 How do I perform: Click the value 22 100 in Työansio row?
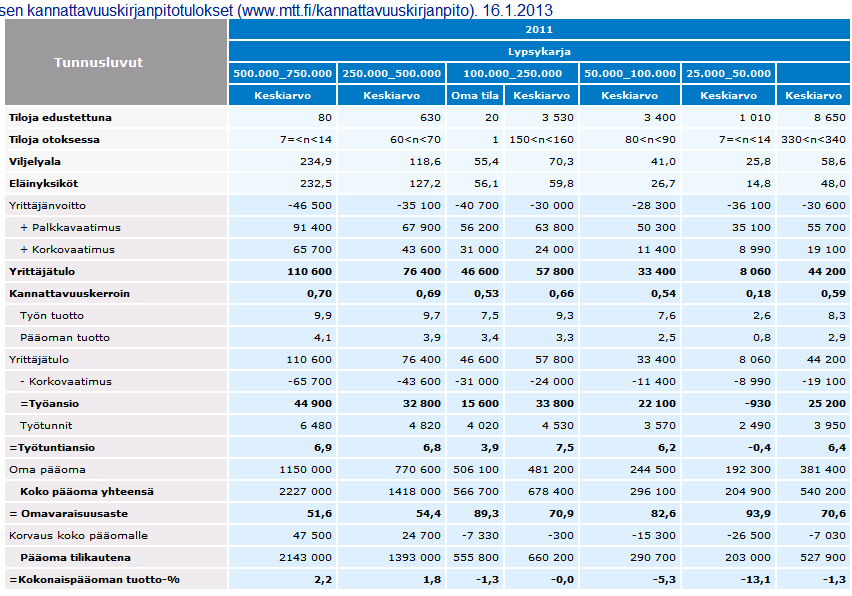(x=656, y=404)
